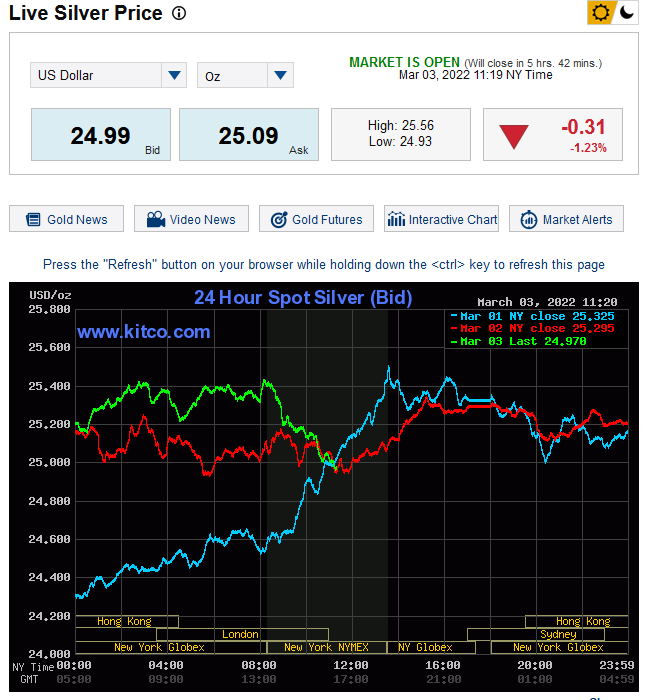Click the -1.23% percent change
The width and height of the screenshot is (654, 700).
point(588,148)
